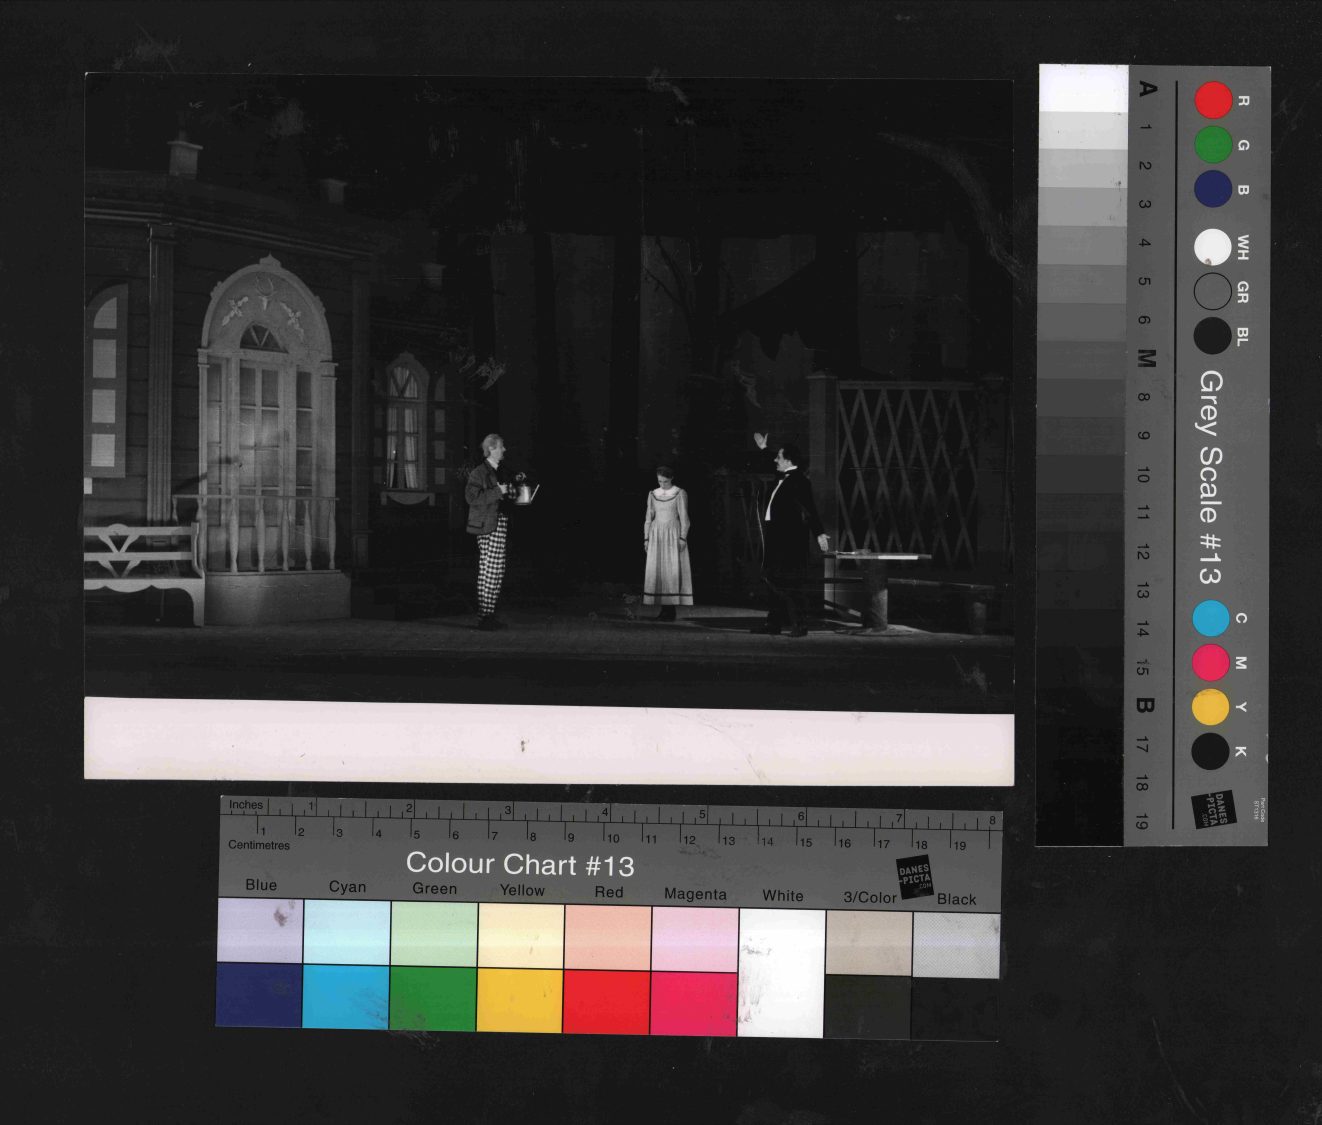Click the man holding the watering can
Screen dimensions: 1322x1125
[489, 530]
